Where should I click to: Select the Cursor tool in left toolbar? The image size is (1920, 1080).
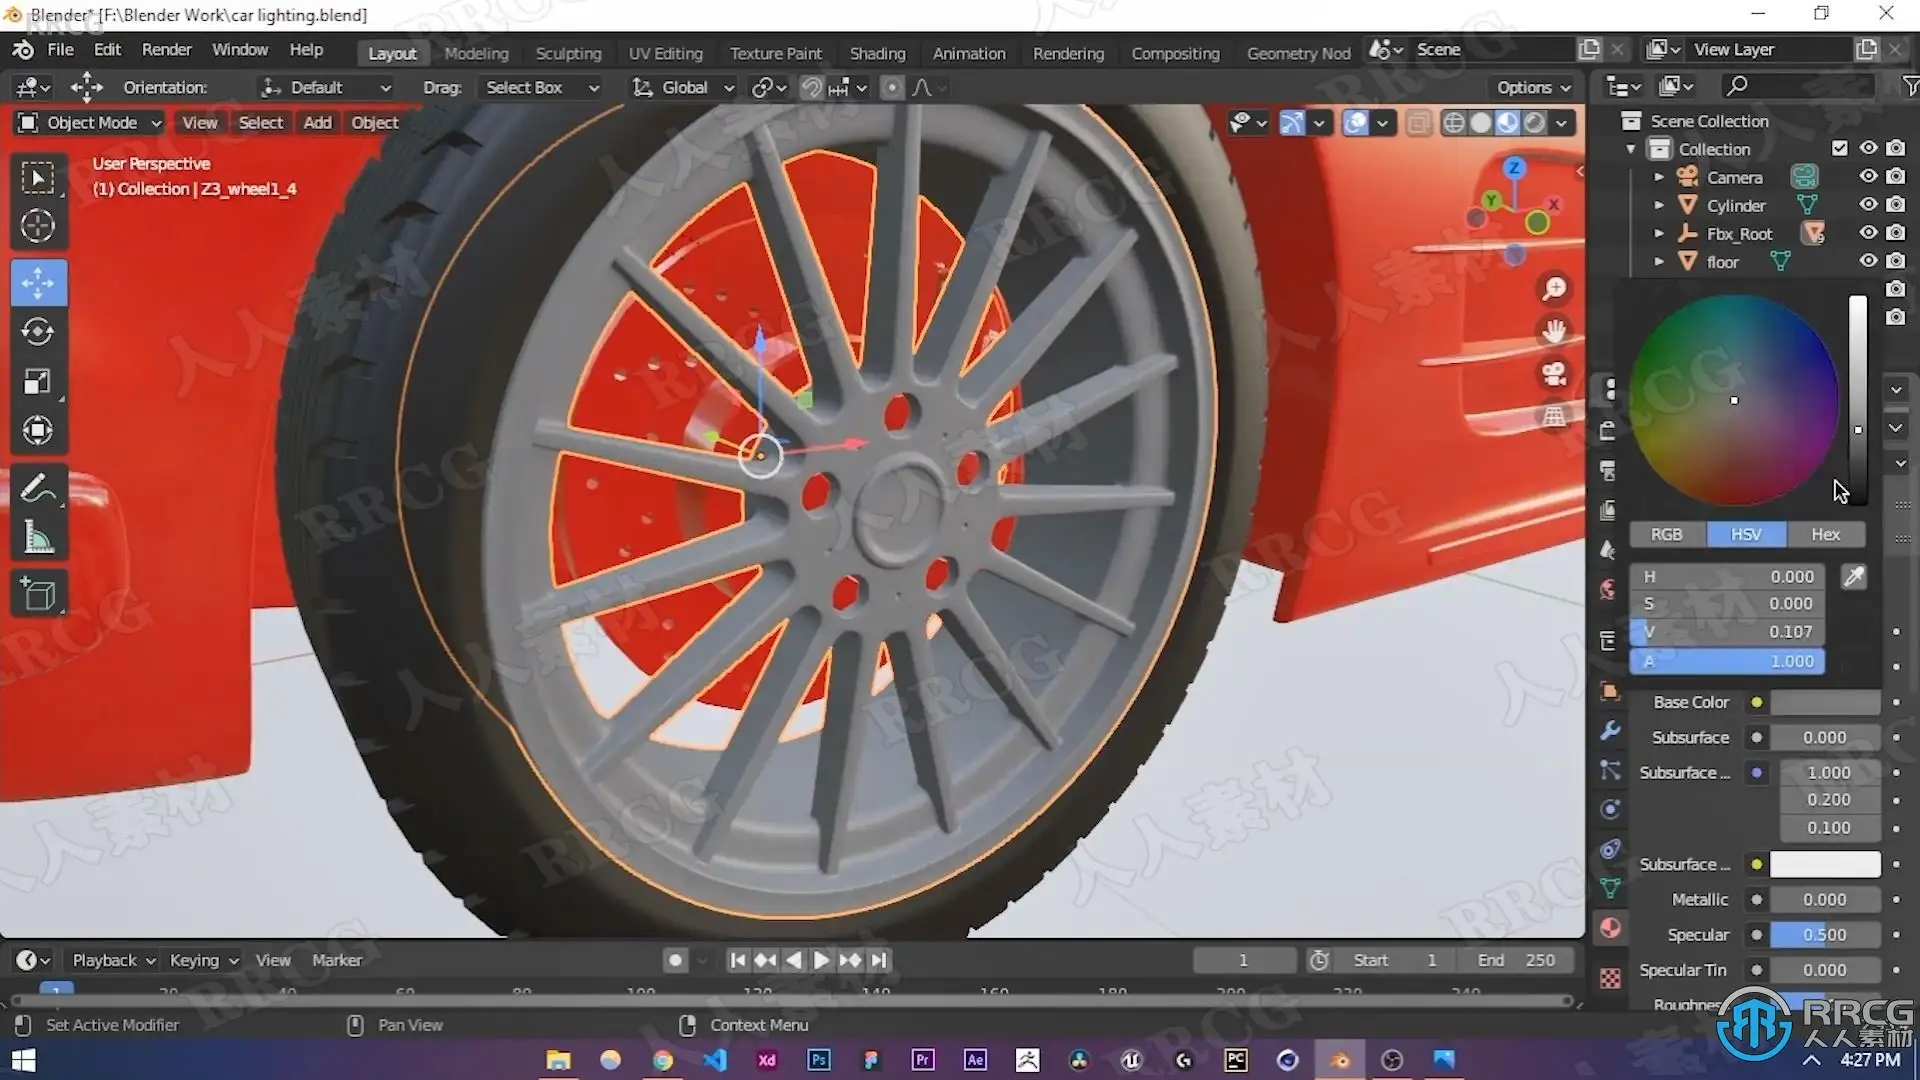pos(38,226)
